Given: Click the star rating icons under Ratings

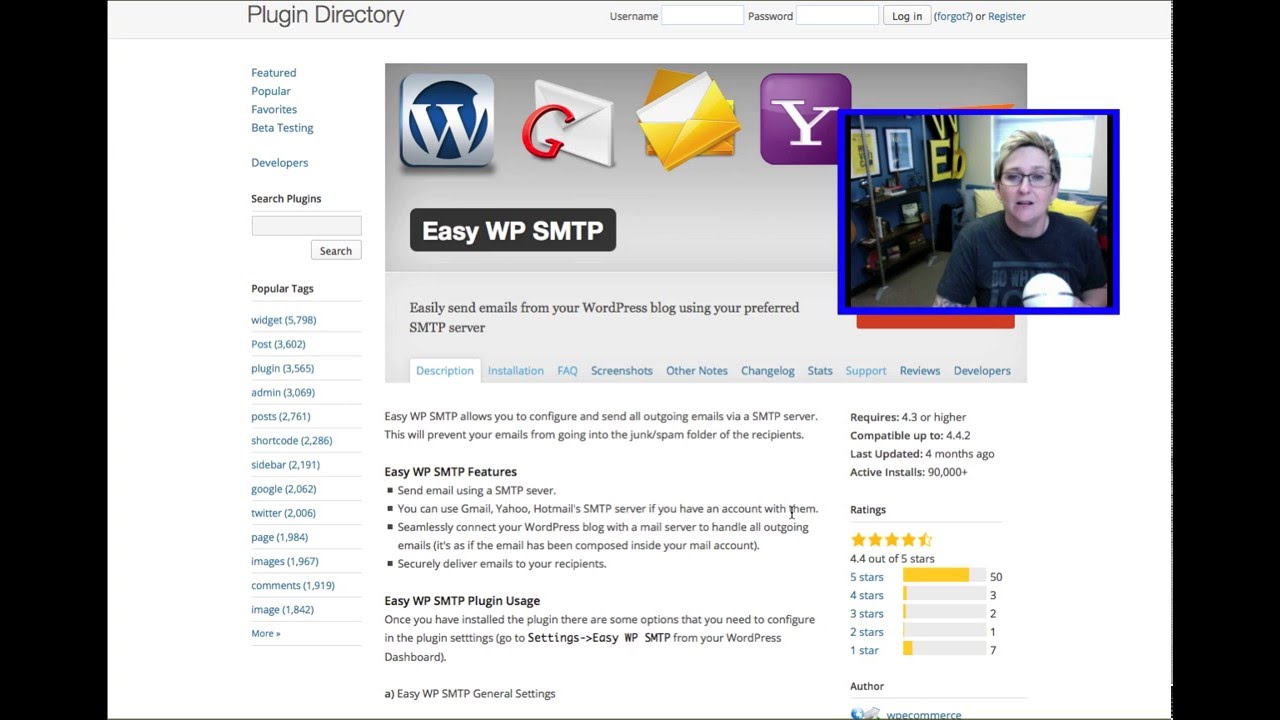Looking at the screenshot, I should [x=891, y=539].
